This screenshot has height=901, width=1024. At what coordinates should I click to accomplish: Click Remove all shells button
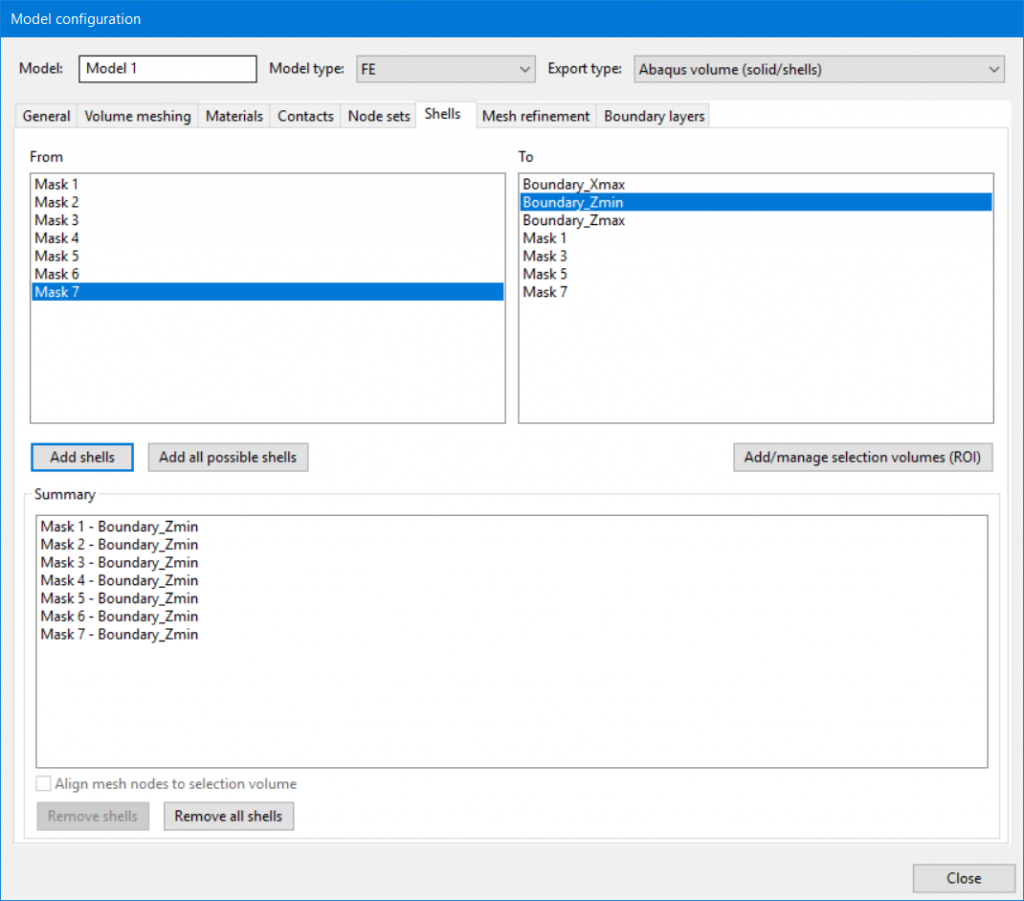pyautogui.click(x=229, y=816)
